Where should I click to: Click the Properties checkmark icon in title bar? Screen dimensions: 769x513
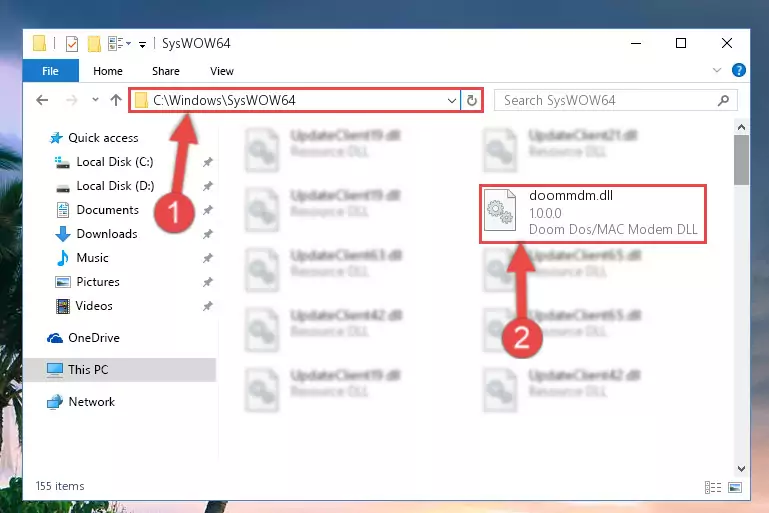(72, 44)
